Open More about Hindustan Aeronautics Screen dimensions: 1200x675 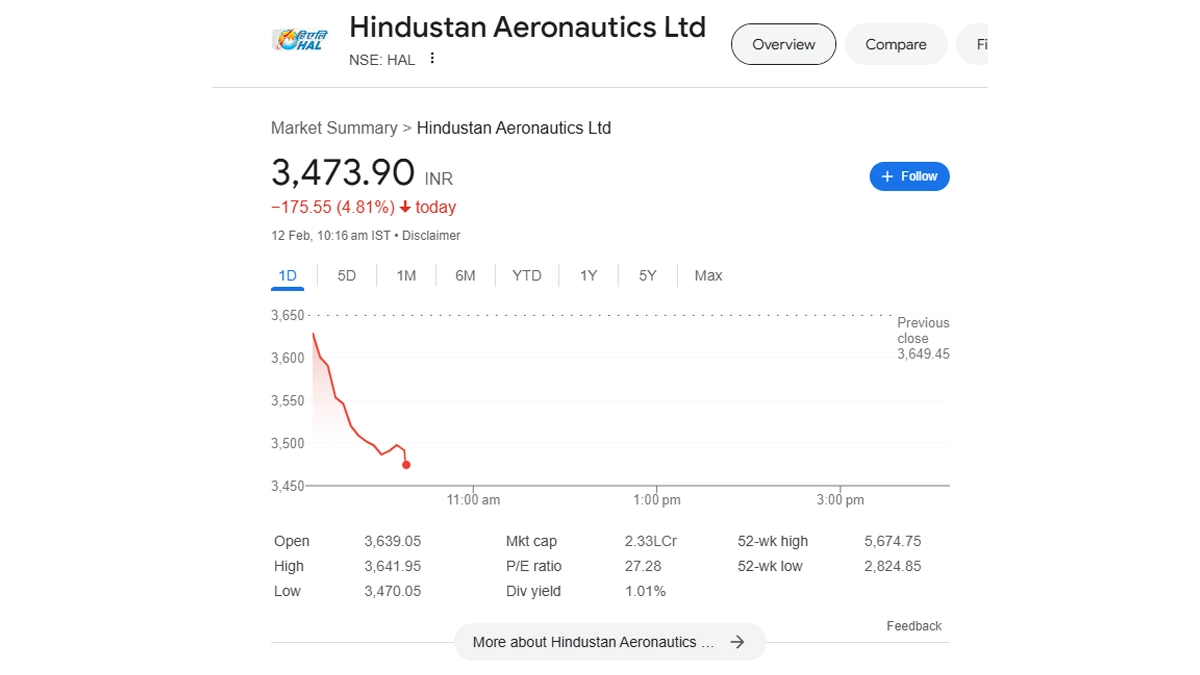[x=593, y=642]
